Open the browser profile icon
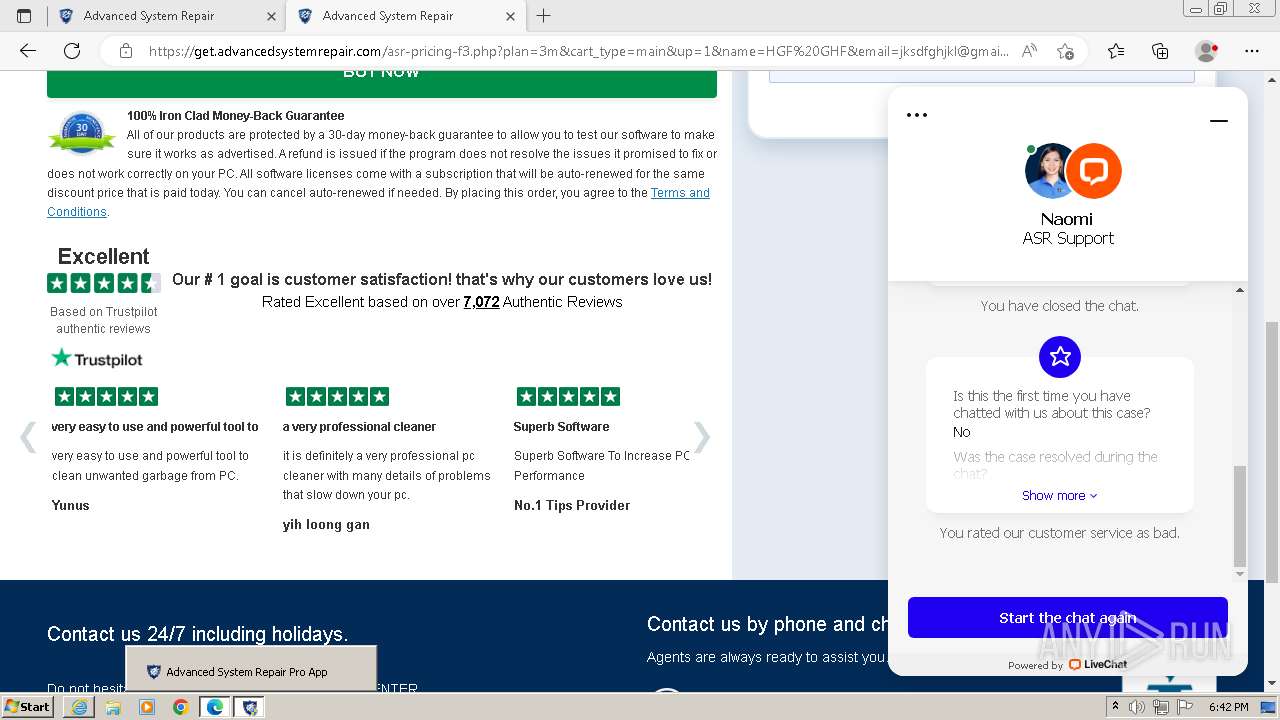The width and height of the screenshot is (1280, 720). point(1206,51)
